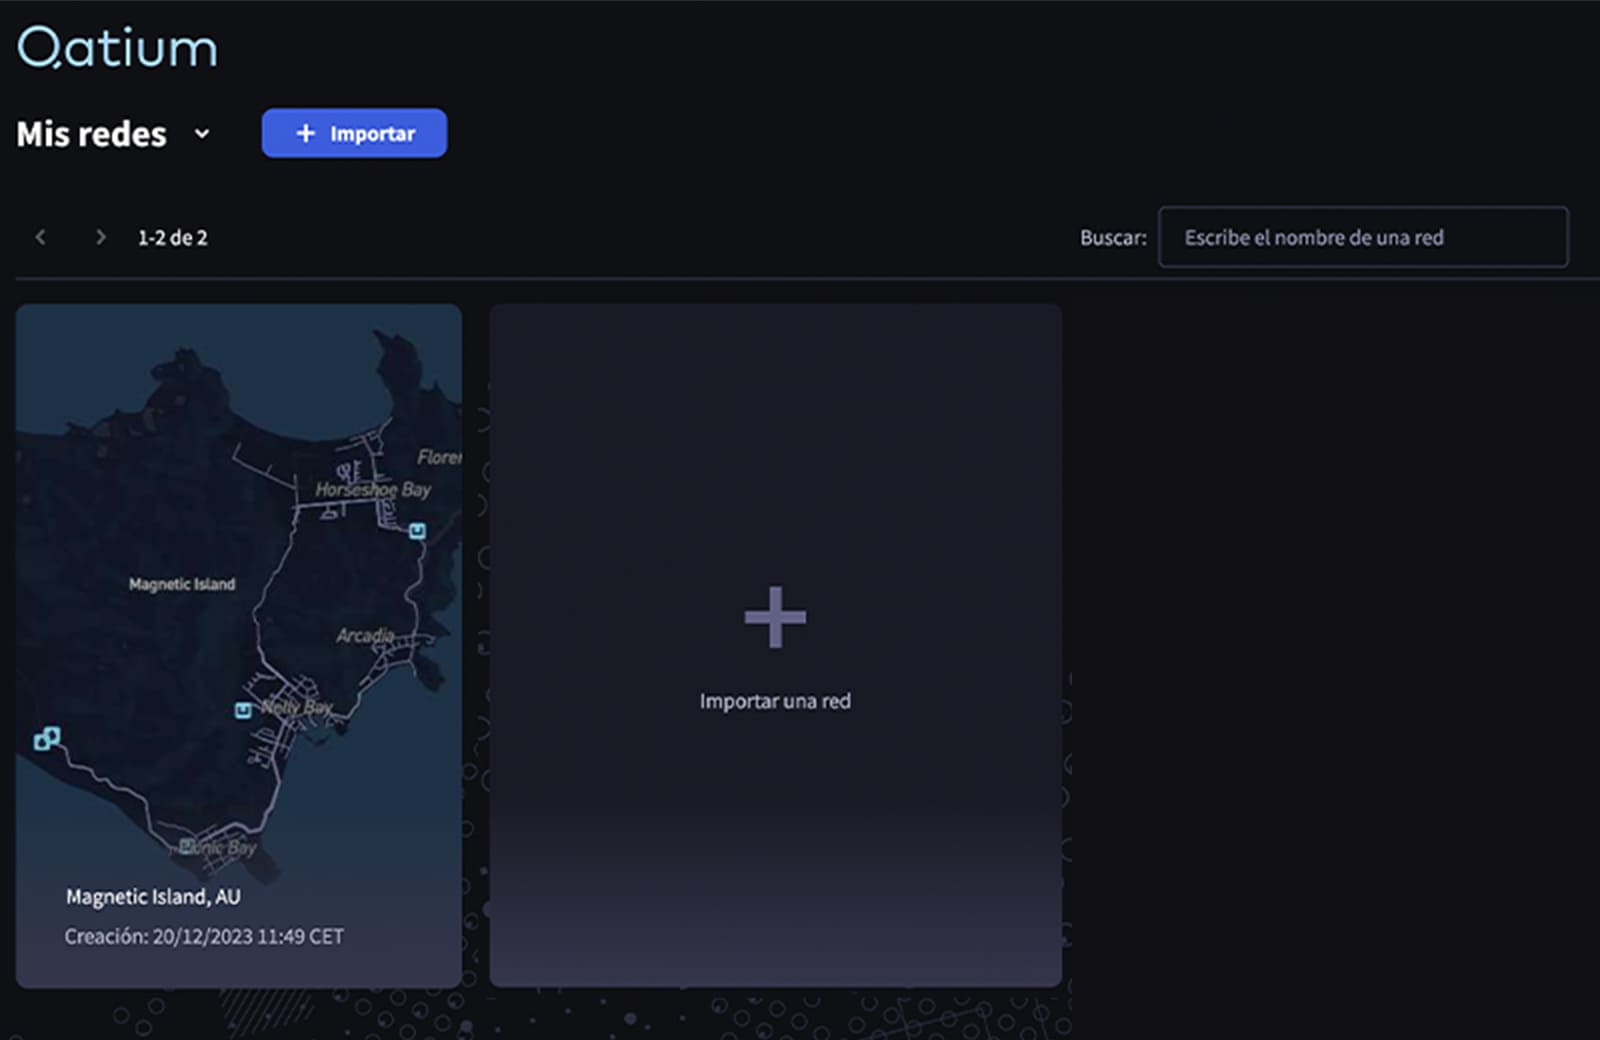Viewport: 1600px width, 1040px height.
Task: Click the Importar una red text
Action: click(775, 701)
